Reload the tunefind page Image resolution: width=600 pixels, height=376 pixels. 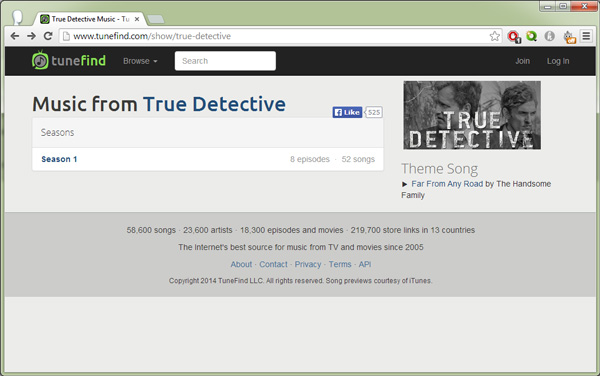point(48,36)
